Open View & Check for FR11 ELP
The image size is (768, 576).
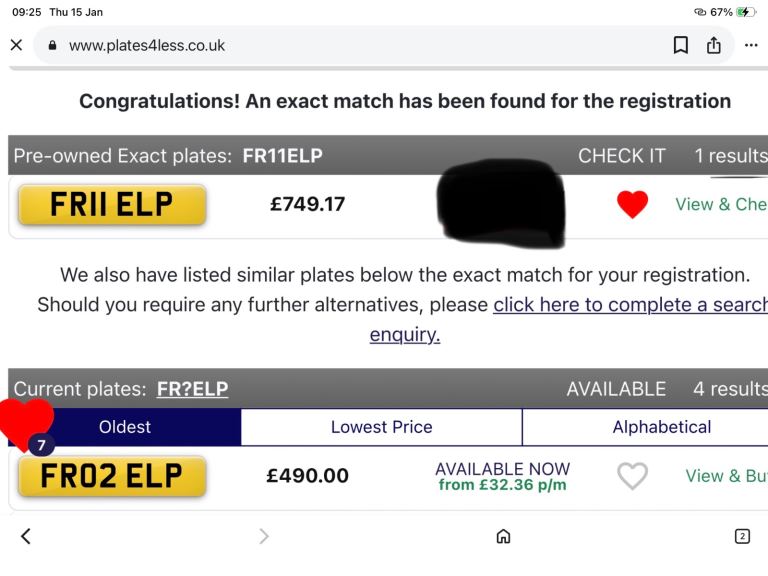point(720,204)
